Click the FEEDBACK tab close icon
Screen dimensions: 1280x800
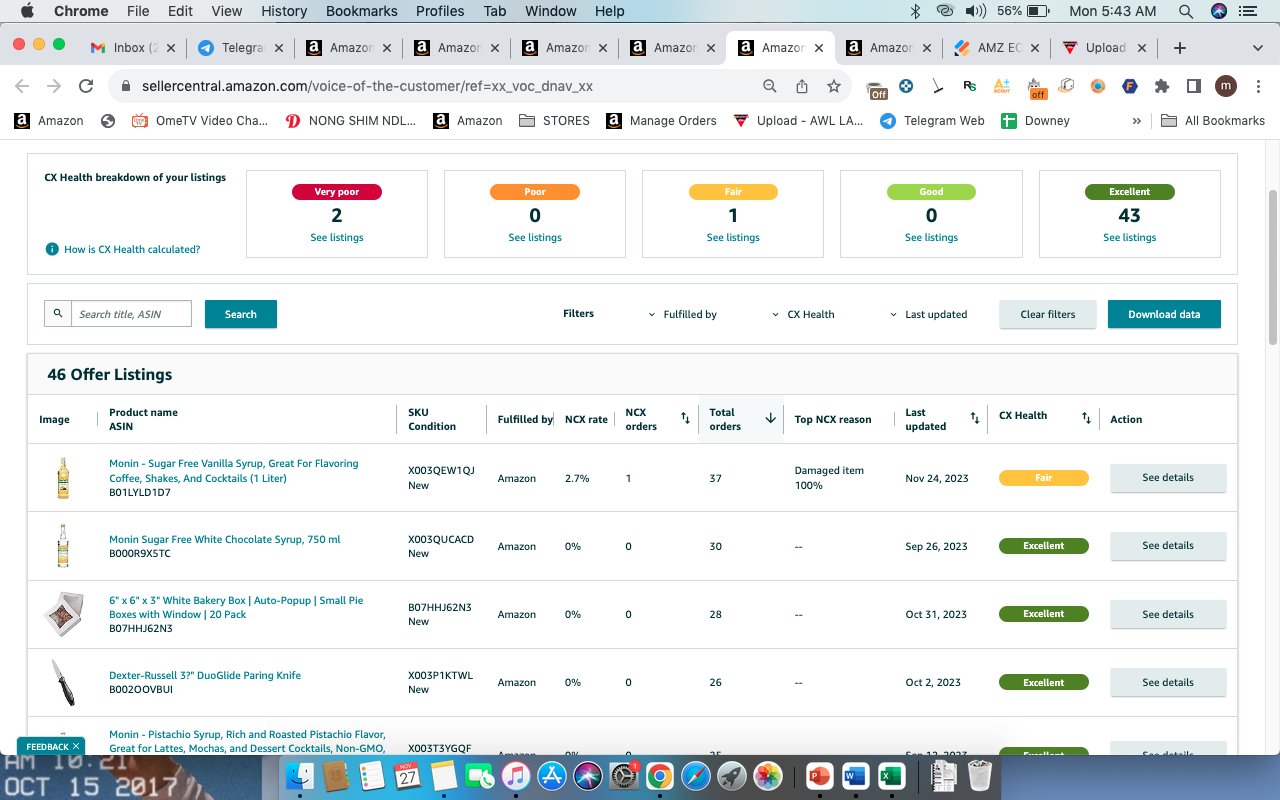[x=76, y=746]
